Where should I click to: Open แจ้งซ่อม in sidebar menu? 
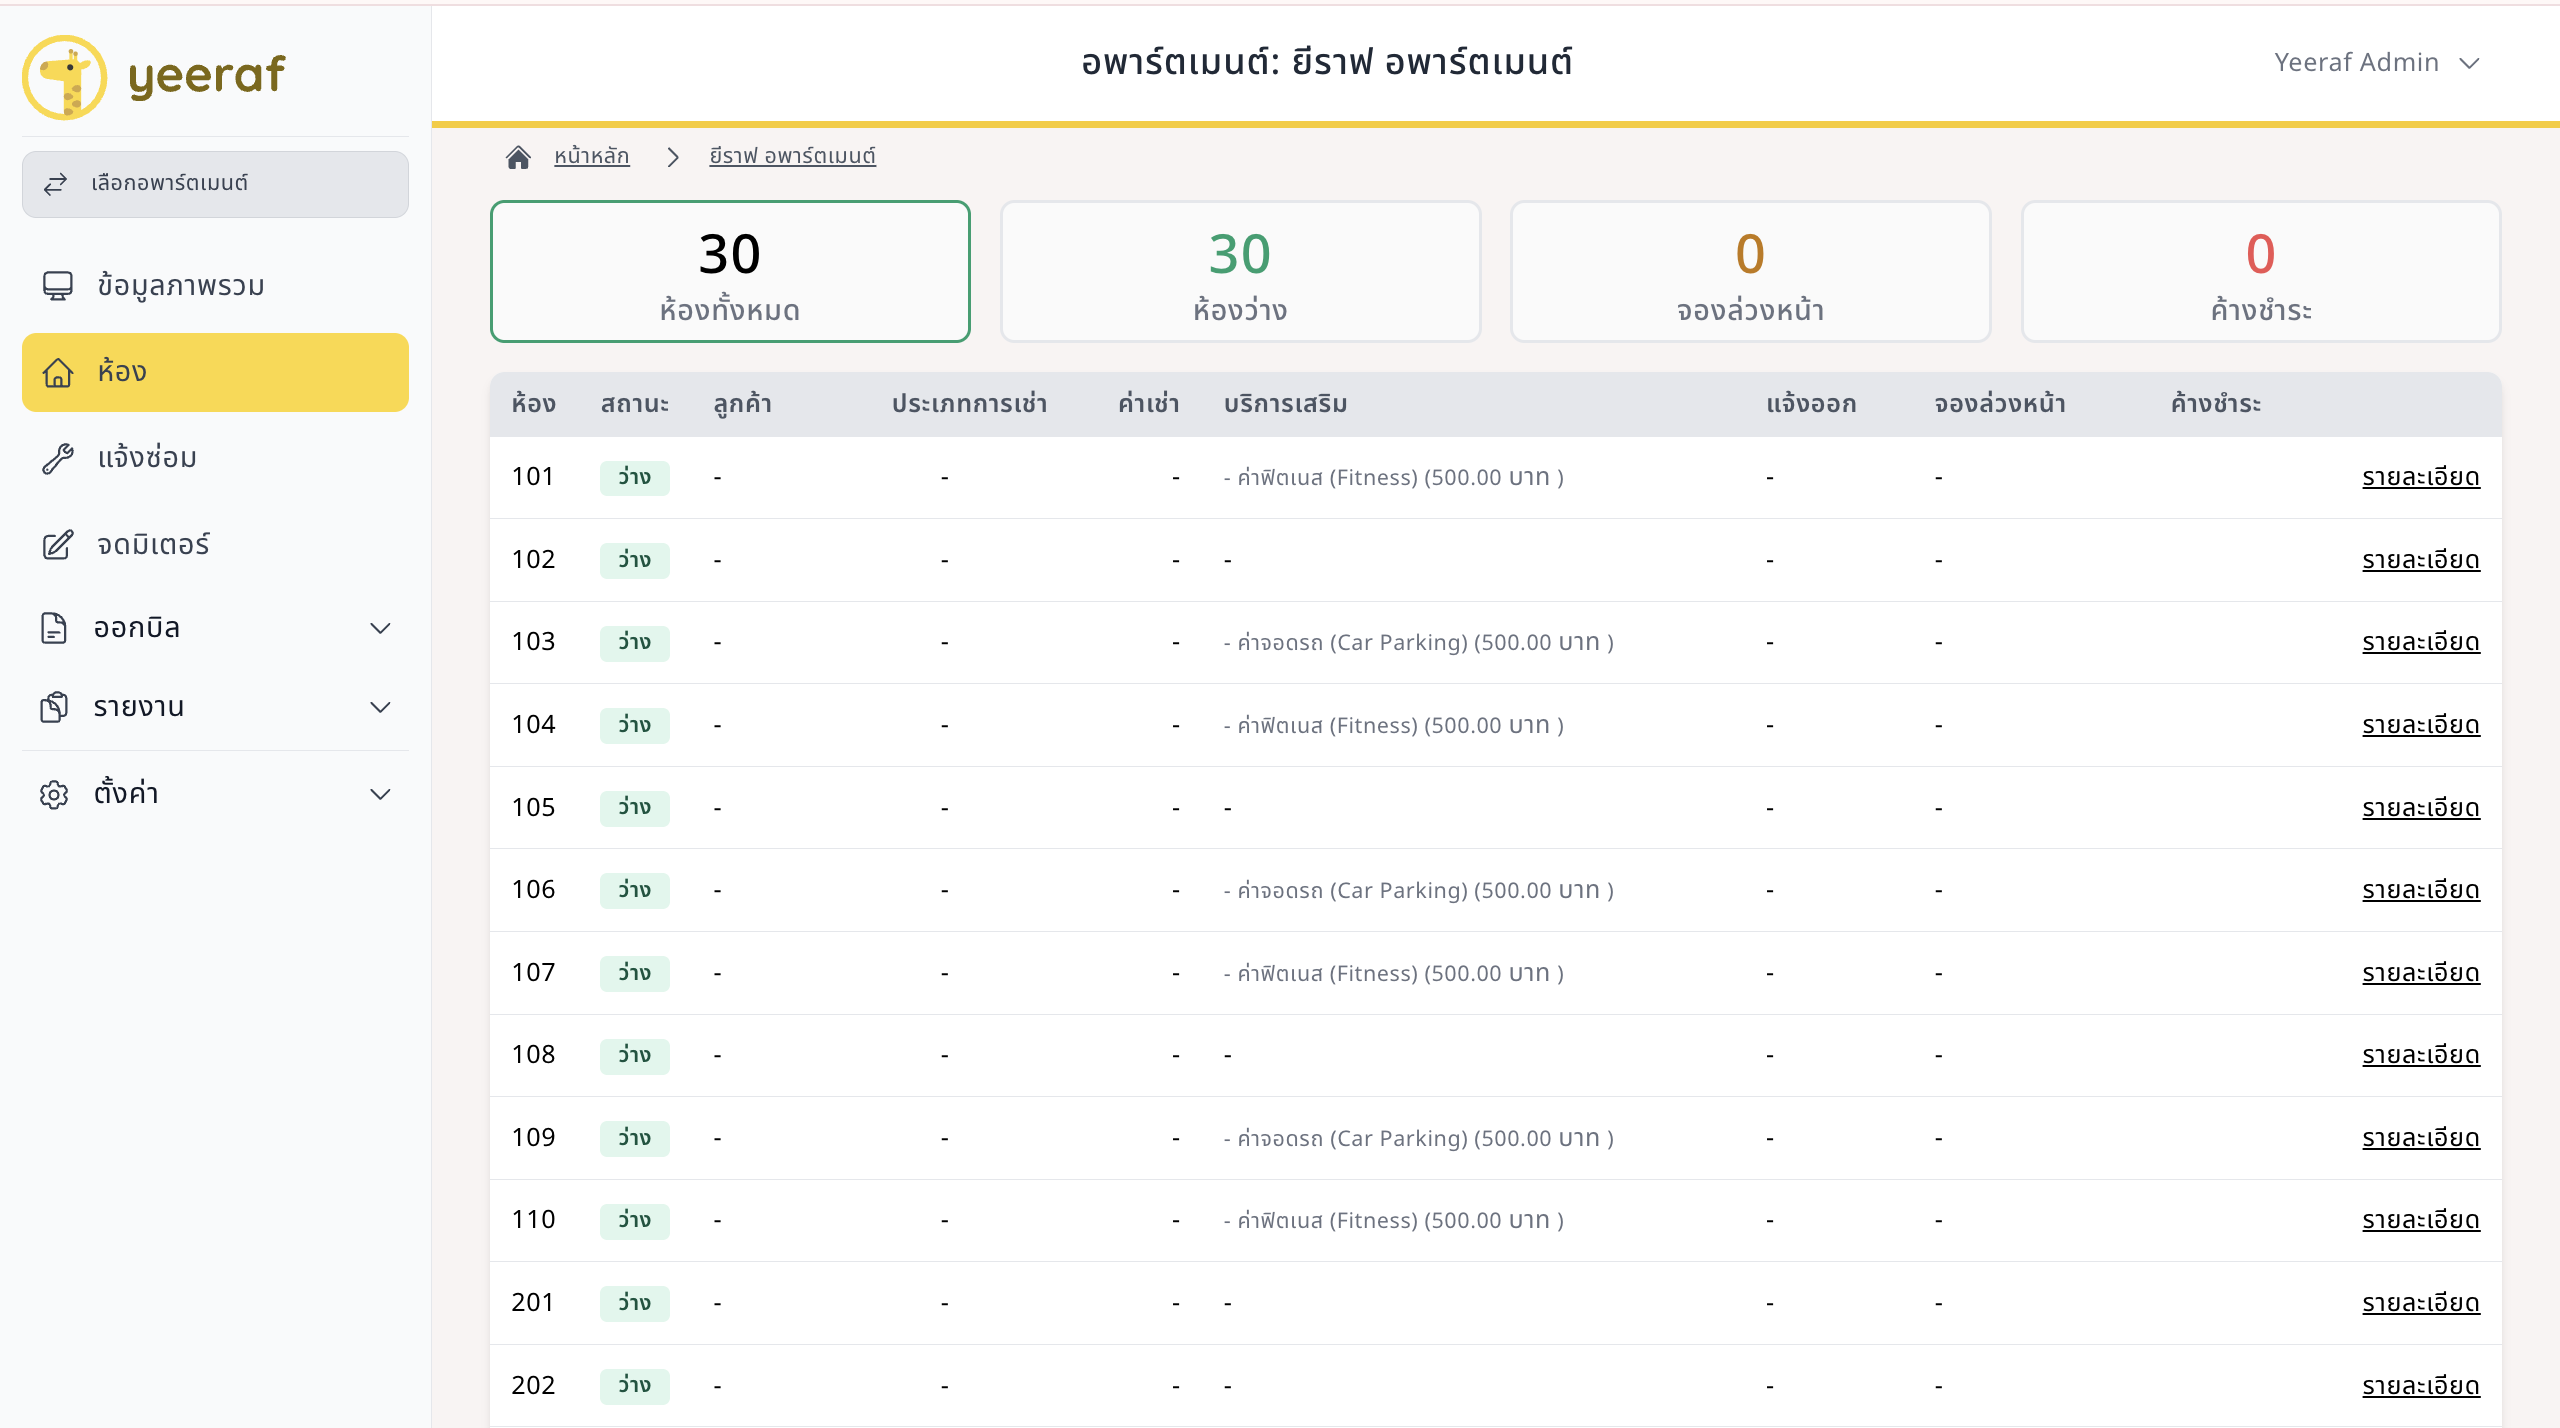click(x=215, y=458)
